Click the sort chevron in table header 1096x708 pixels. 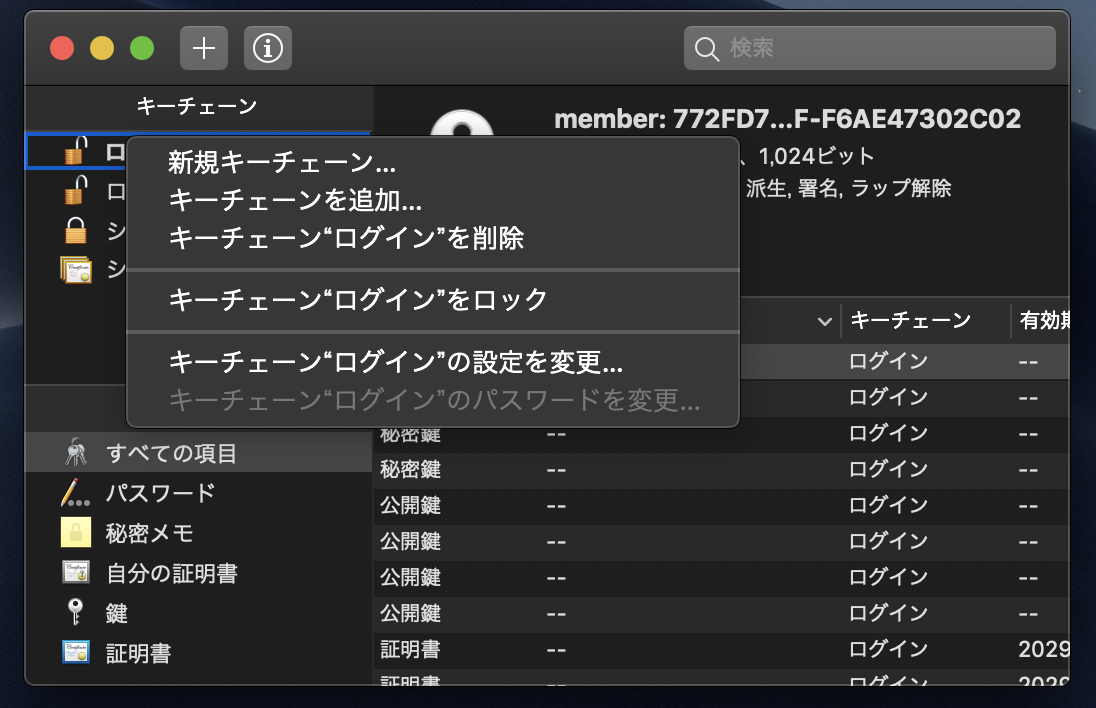tap(825, 322)
